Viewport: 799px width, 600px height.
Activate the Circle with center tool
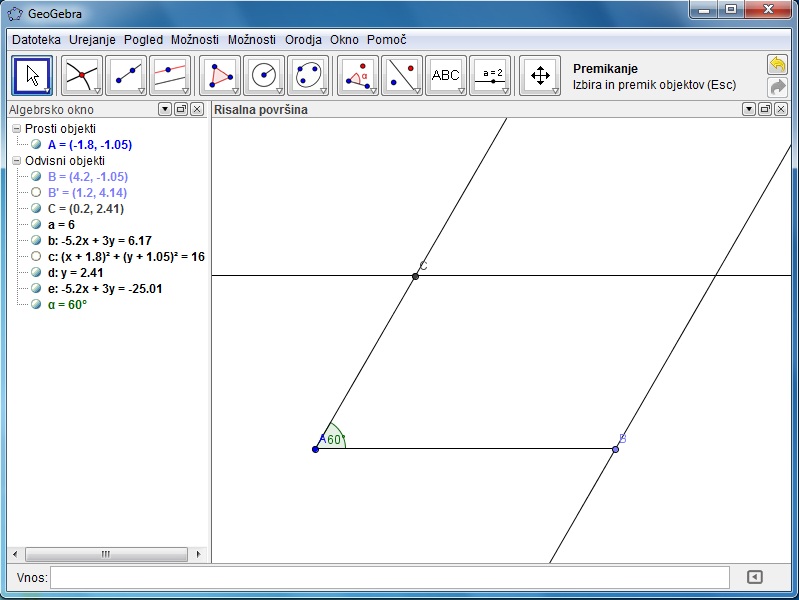(264, 76)
